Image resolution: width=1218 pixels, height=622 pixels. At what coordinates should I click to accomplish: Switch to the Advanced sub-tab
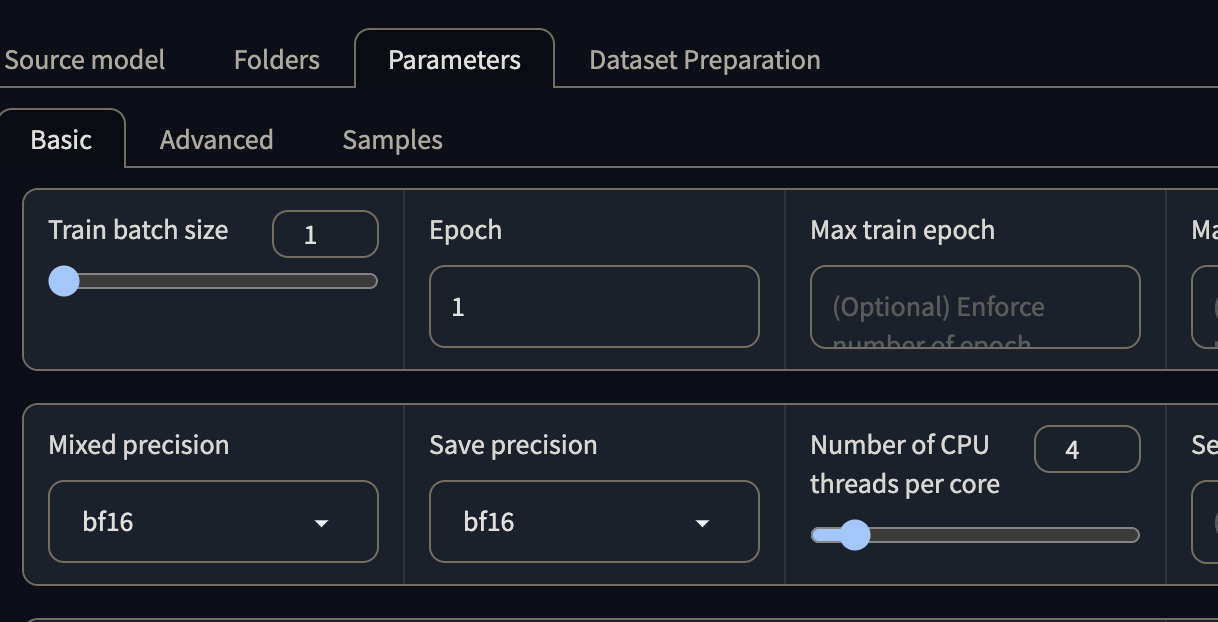(216, 140)
